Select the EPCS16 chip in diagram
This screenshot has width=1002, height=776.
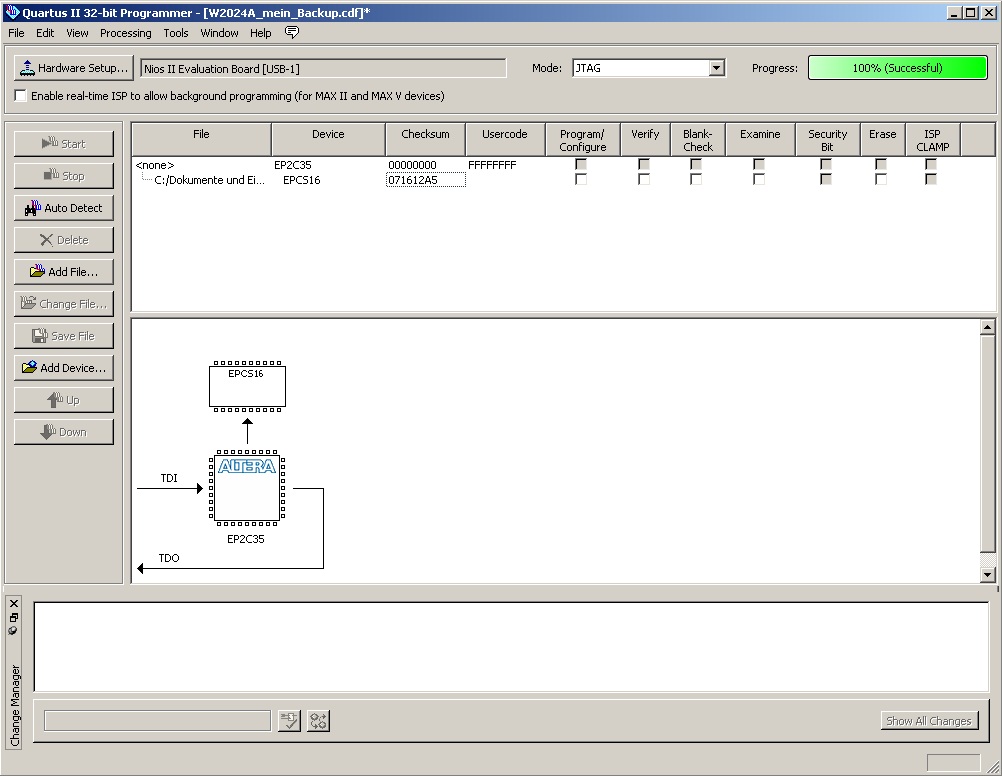[247, 387]
